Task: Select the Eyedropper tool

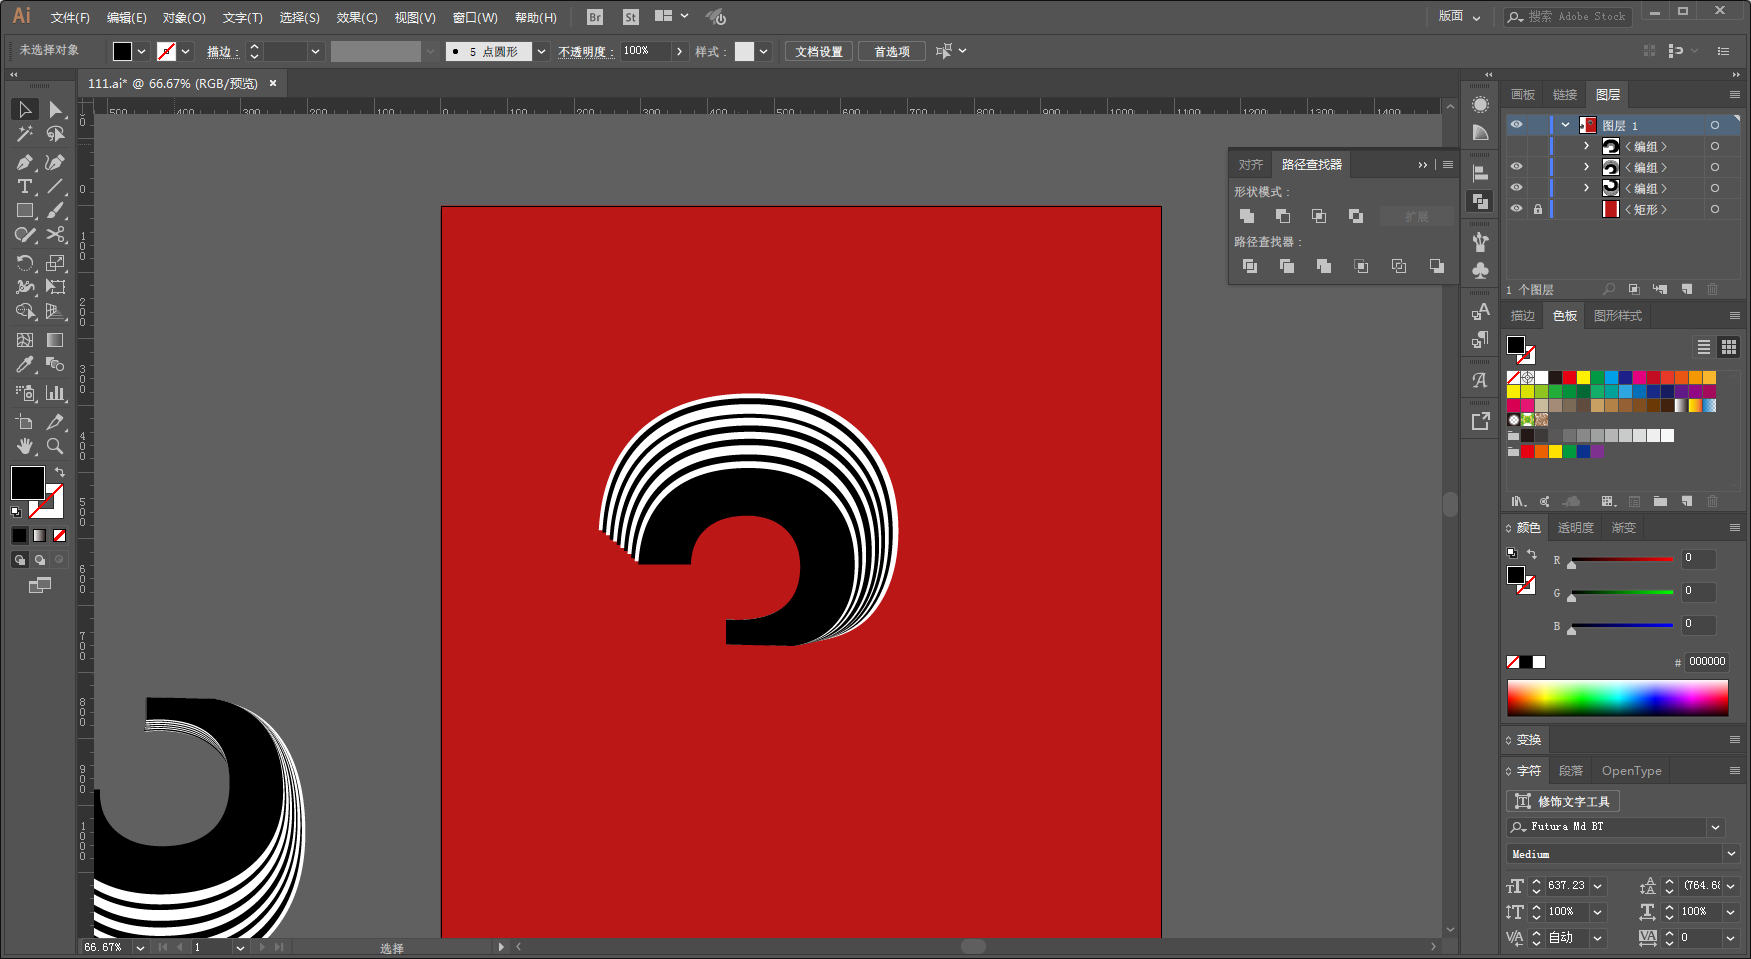Action: tap(25, 365)
